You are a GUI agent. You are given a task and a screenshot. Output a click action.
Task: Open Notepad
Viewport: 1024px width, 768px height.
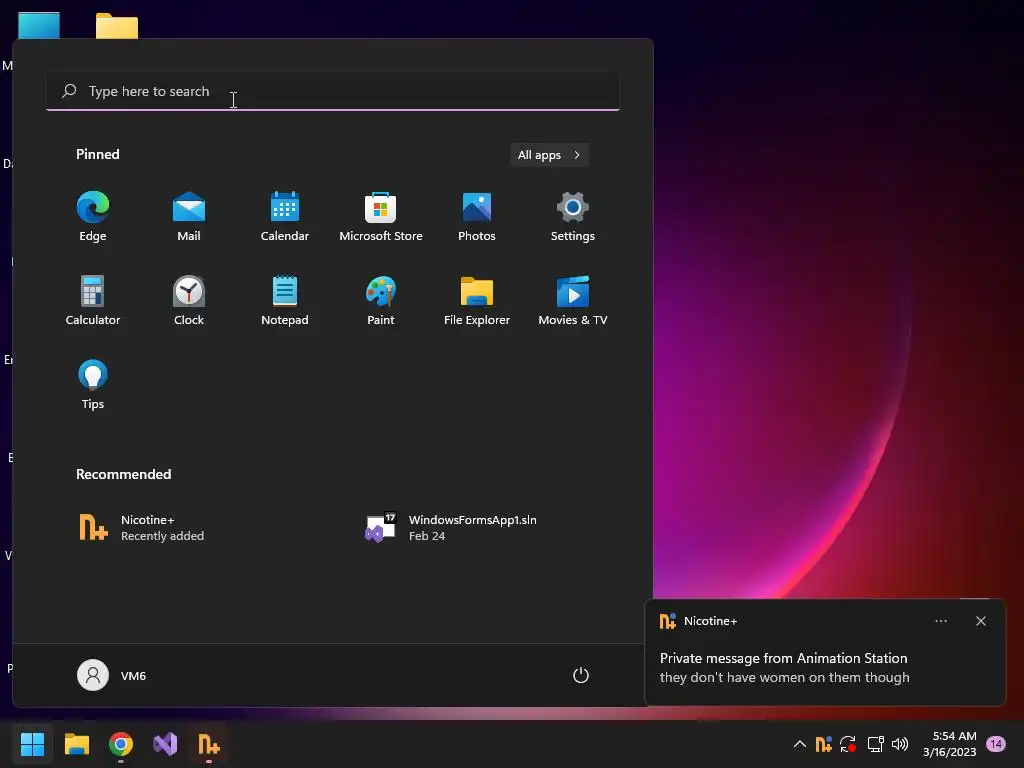285,300
